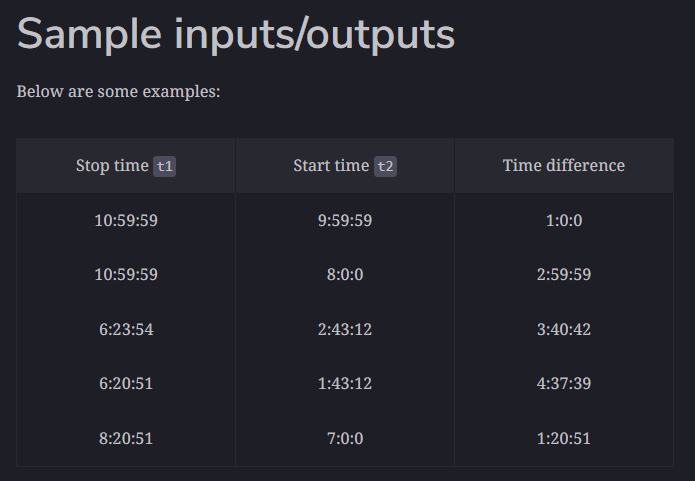
Task: Select the stop time cell 8:20:51
Action: point(126,438)
